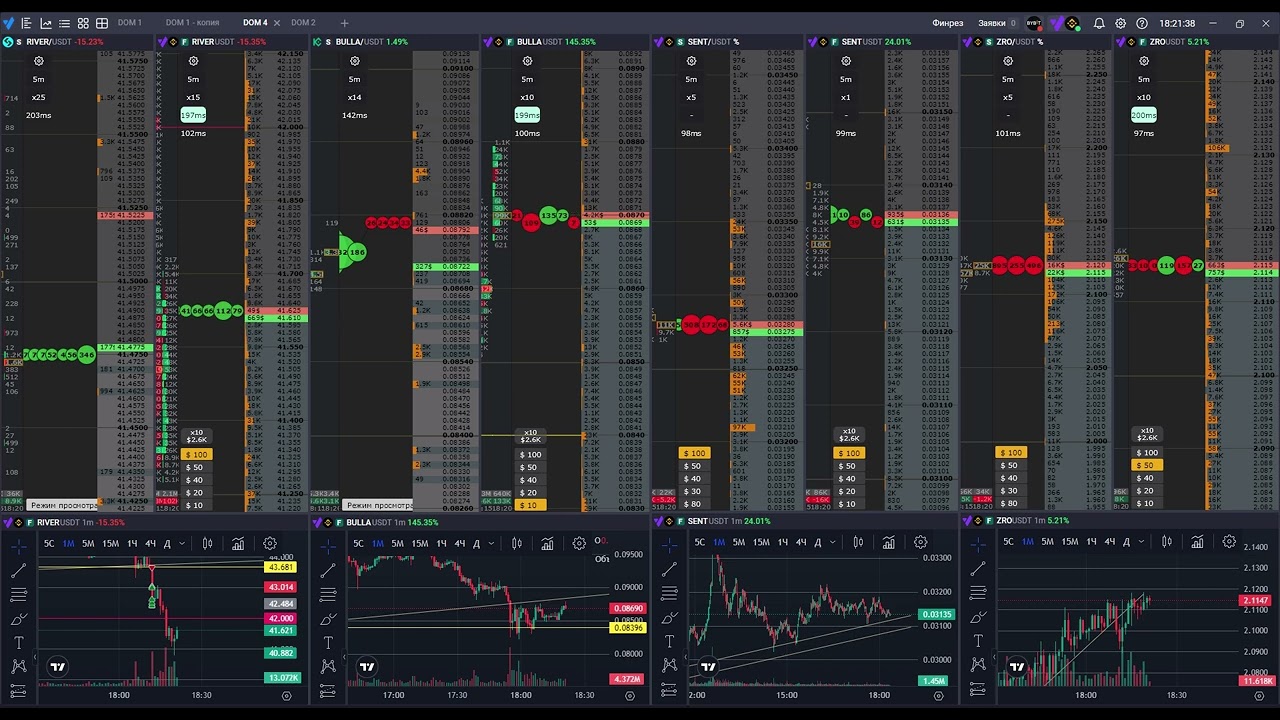Viewport: 1280px width, 720px height.
Task: Switch to the DOM 1 workspace tab
Action: 129,23
